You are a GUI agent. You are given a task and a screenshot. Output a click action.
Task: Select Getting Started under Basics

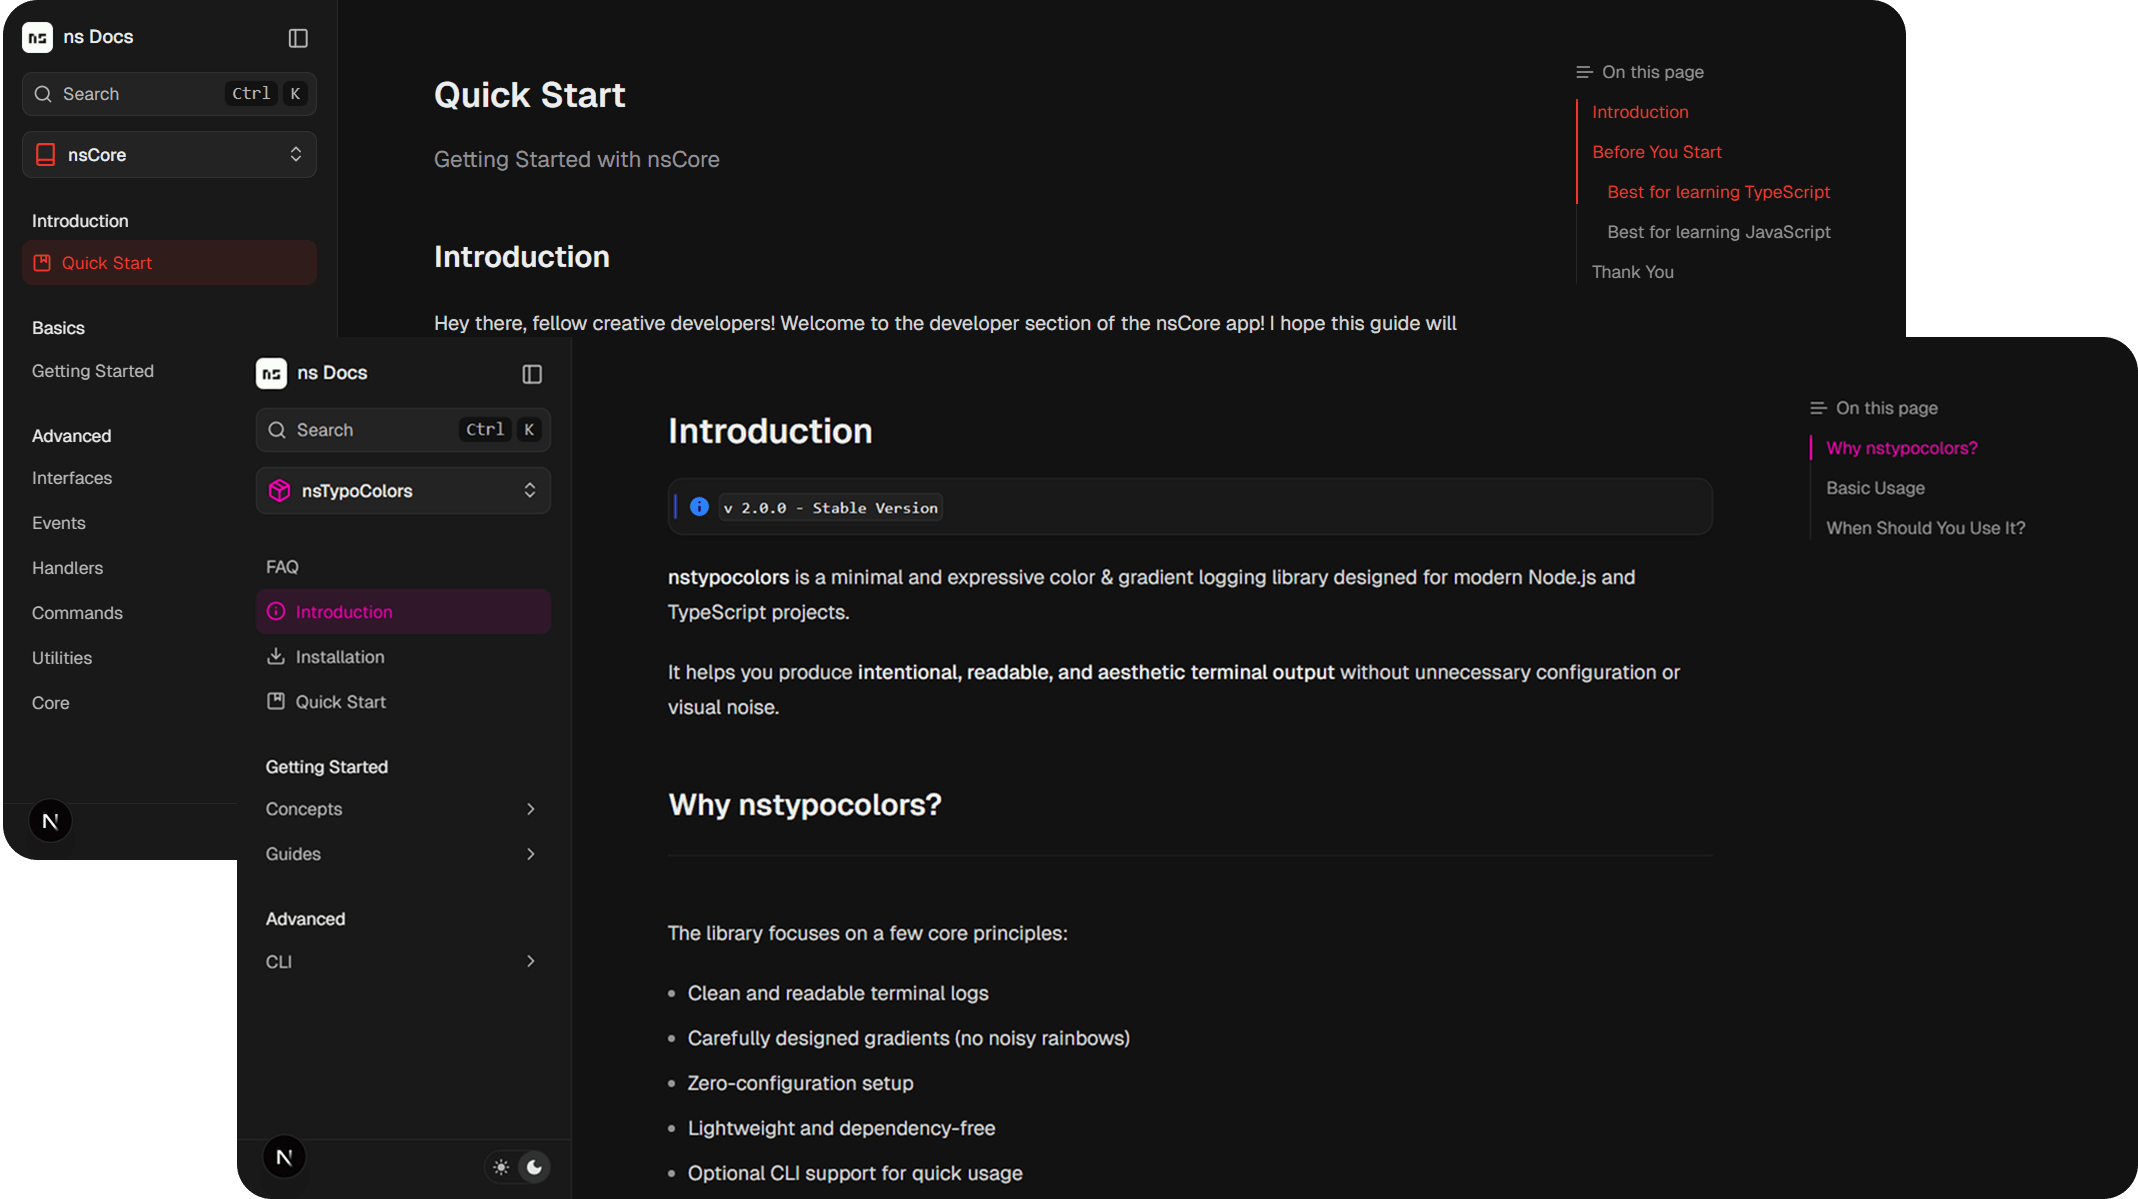[93, 370]
